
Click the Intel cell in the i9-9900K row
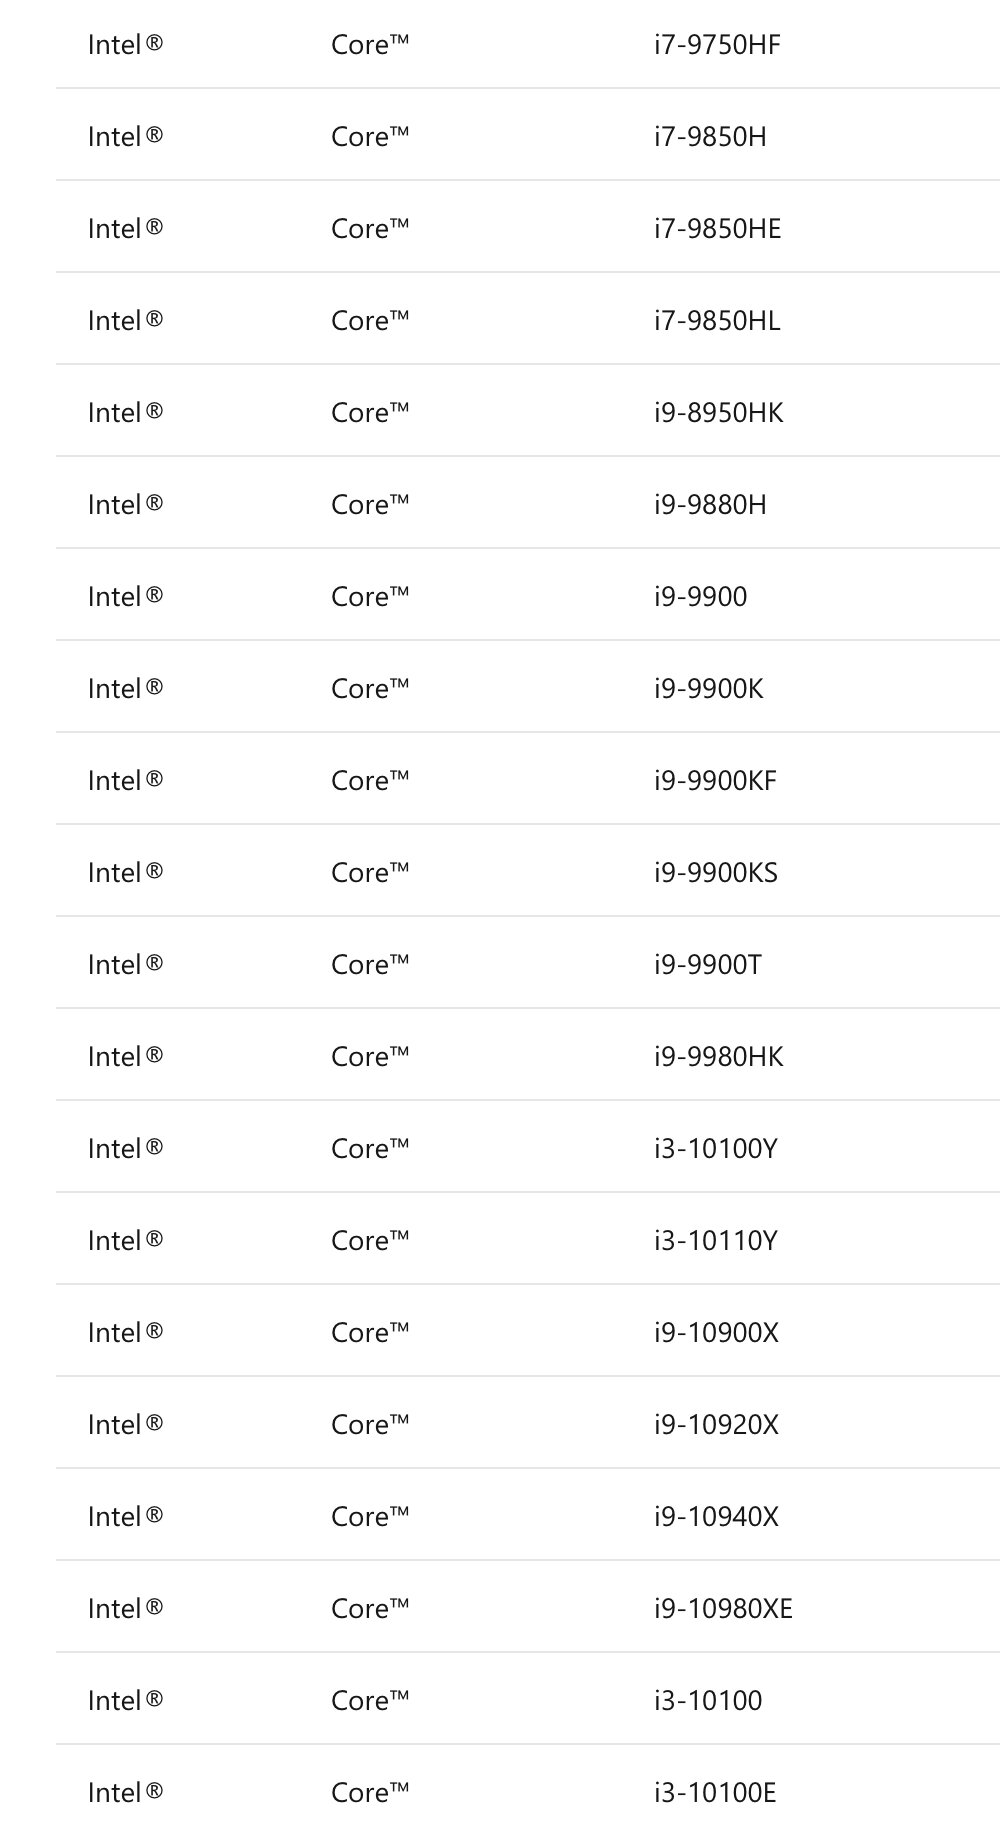(125, 689)
